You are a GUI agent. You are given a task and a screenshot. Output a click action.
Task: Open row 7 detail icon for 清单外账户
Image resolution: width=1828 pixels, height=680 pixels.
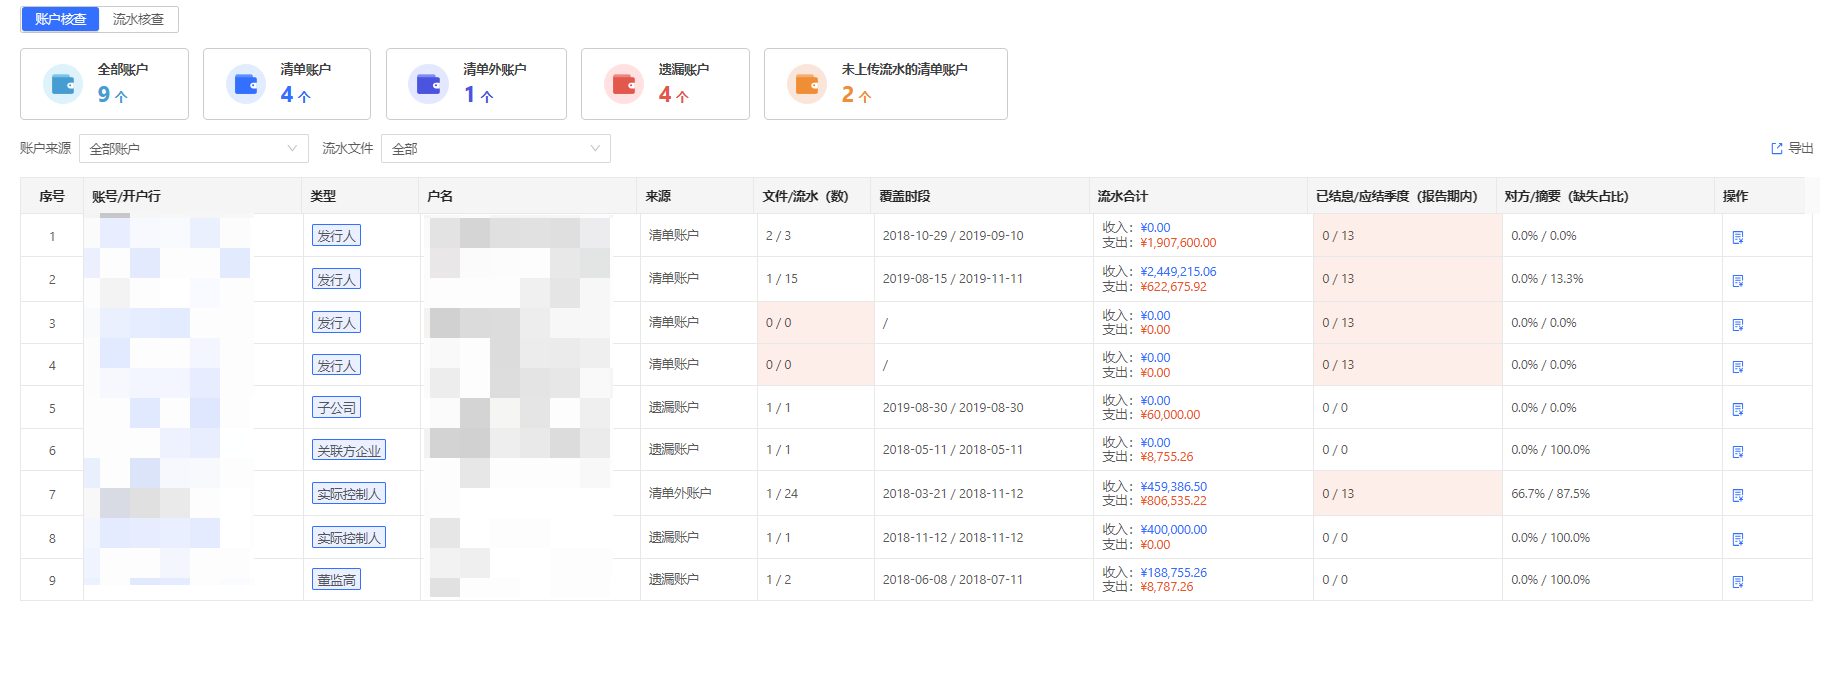[x=1737, y=495]
